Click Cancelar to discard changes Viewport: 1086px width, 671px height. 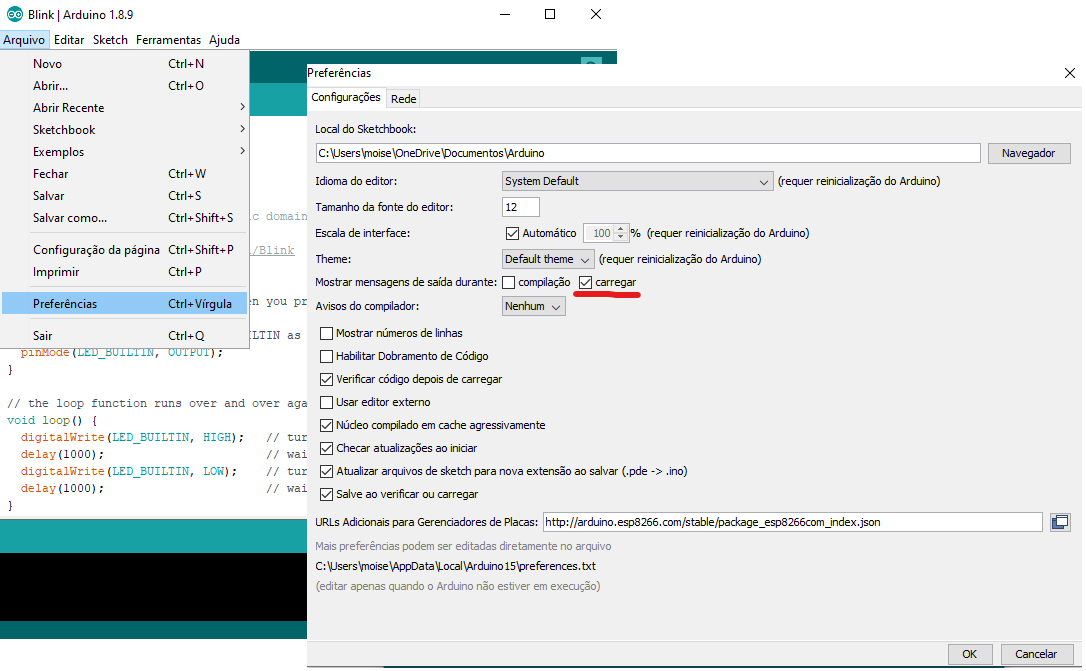pyautogui.click(x=1036, y=654)
